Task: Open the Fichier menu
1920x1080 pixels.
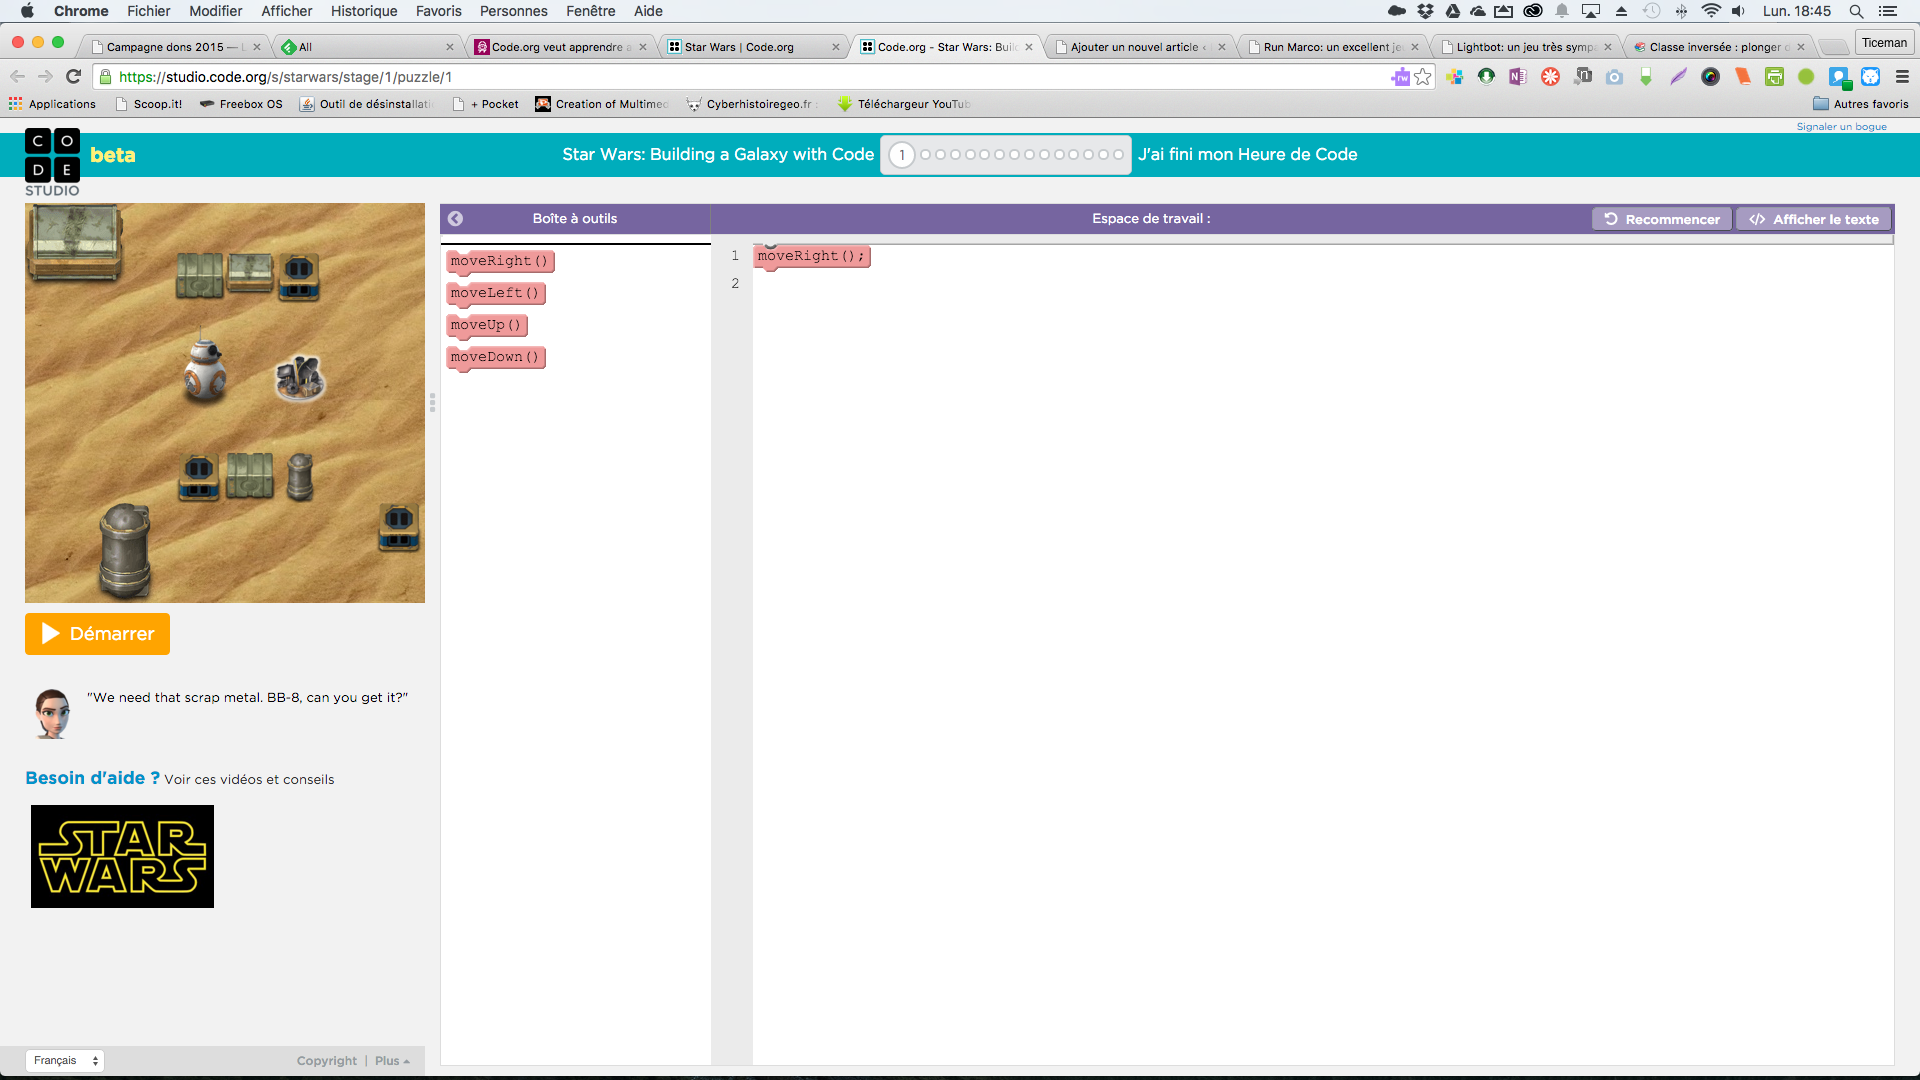Action: pos(149,11)
